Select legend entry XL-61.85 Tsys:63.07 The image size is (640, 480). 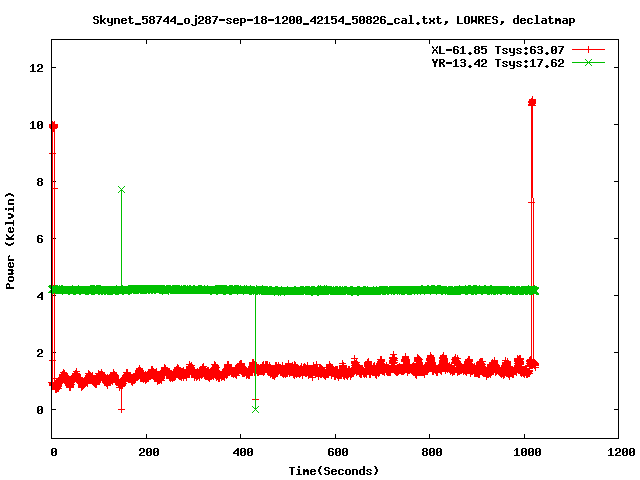click(498, 50)
